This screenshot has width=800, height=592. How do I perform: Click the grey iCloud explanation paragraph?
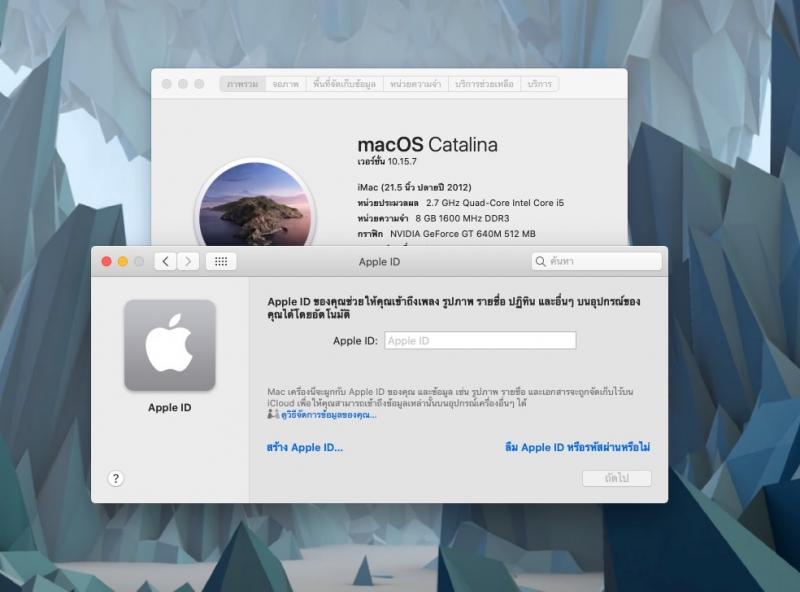(450, 397)
